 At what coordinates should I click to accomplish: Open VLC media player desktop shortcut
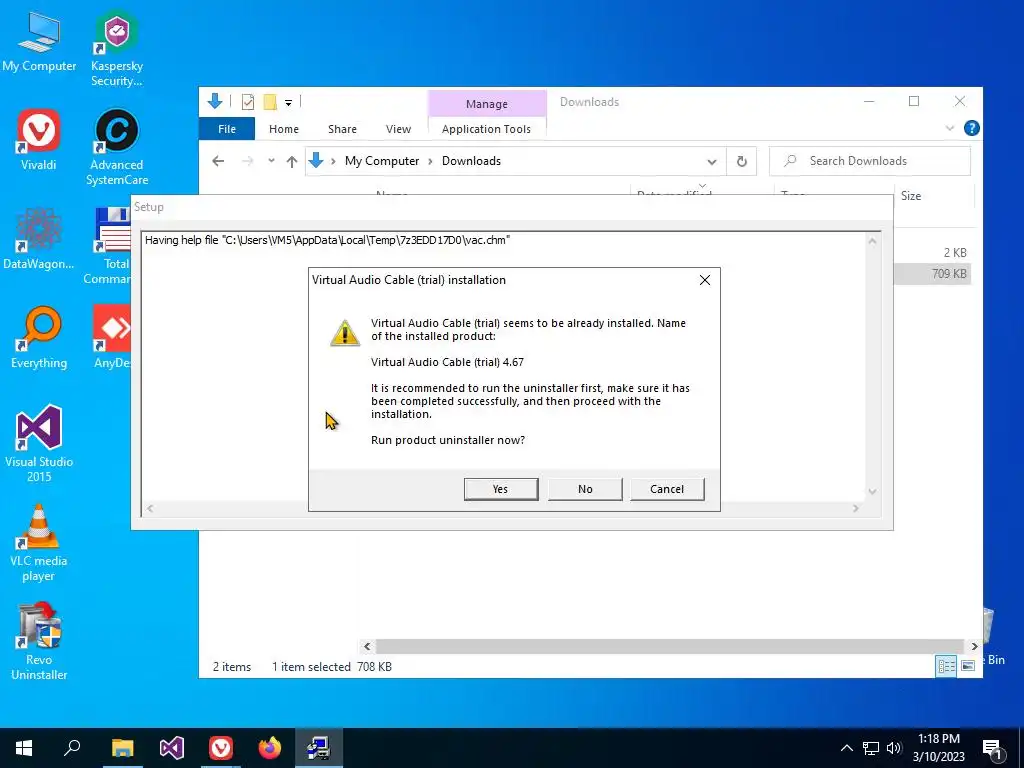(x=39, y=543)
